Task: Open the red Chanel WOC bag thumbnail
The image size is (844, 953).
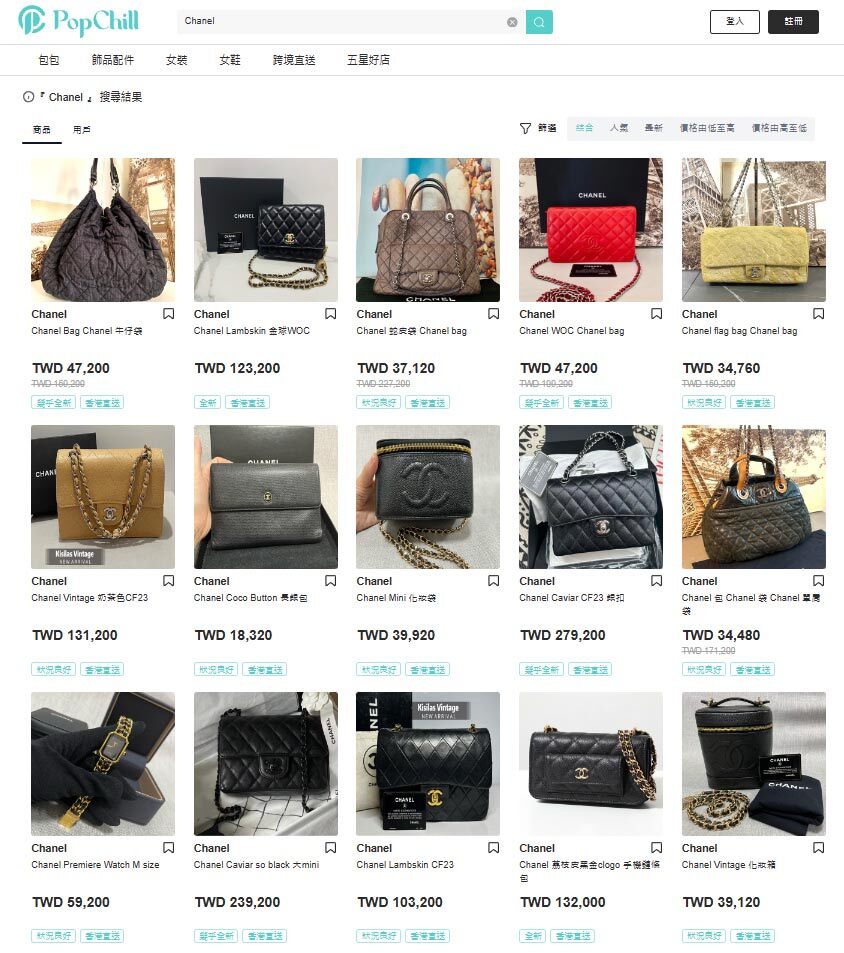Action: pyautogui.click(x=591, y=230)
